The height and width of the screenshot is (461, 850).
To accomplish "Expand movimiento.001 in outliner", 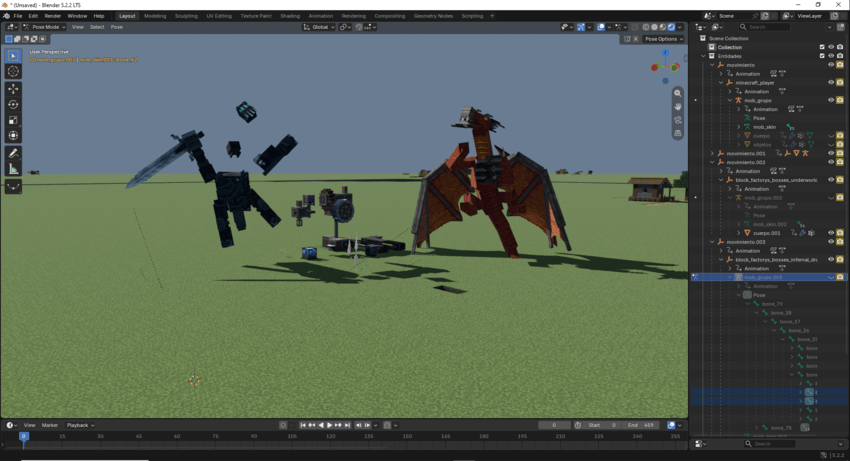I will [712, 153].
